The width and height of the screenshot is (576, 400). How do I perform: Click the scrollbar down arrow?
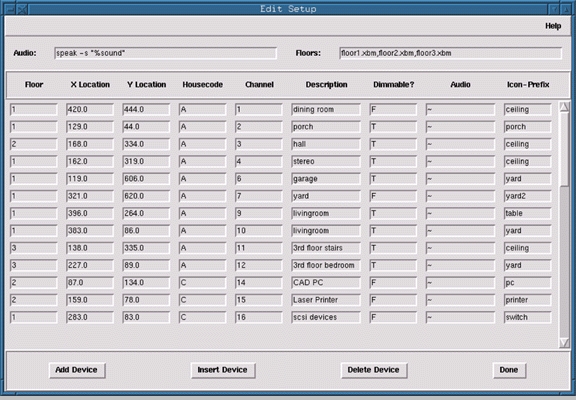click(x=564, y=343)
